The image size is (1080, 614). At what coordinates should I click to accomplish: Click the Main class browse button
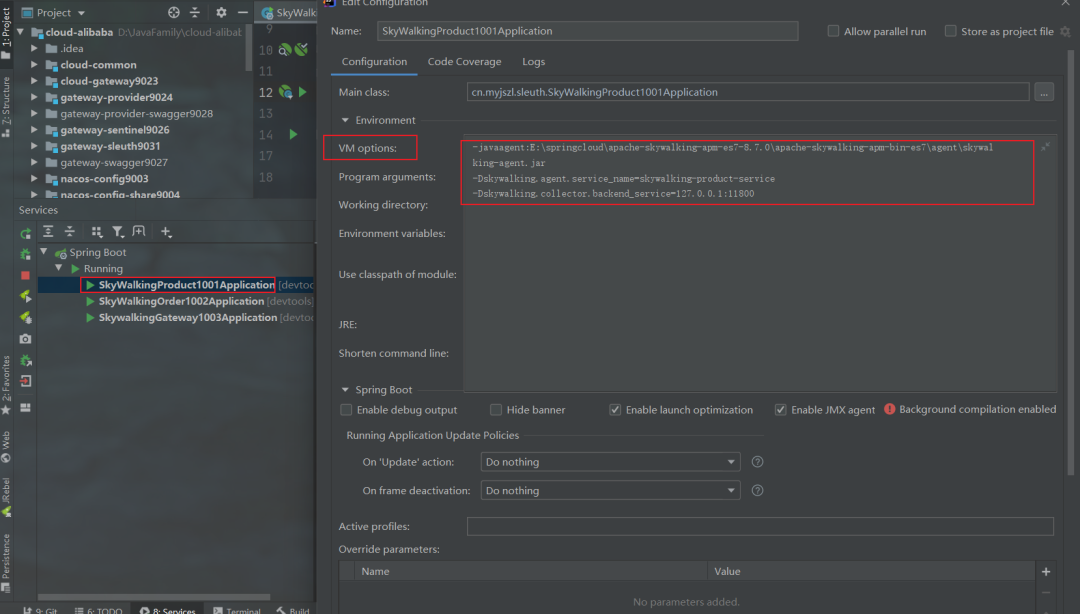point(1044,92)
